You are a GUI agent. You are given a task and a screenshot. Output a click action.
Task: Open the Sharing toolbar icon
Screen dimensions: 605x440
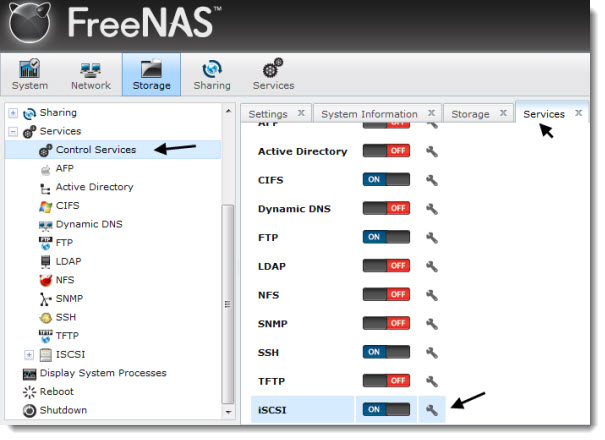tap(212, 75)
